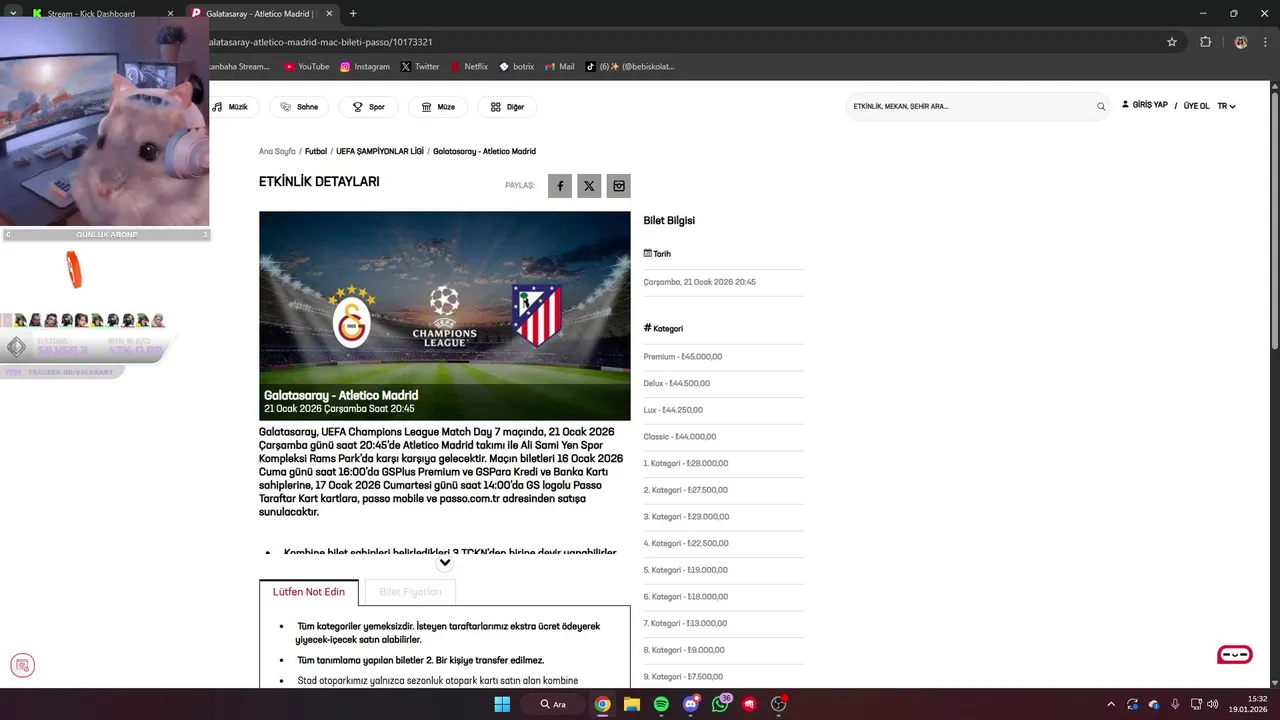Screen dimensions: 1280x720
Task: Click volume icon in system tray
Action: tap(1213, 704)
